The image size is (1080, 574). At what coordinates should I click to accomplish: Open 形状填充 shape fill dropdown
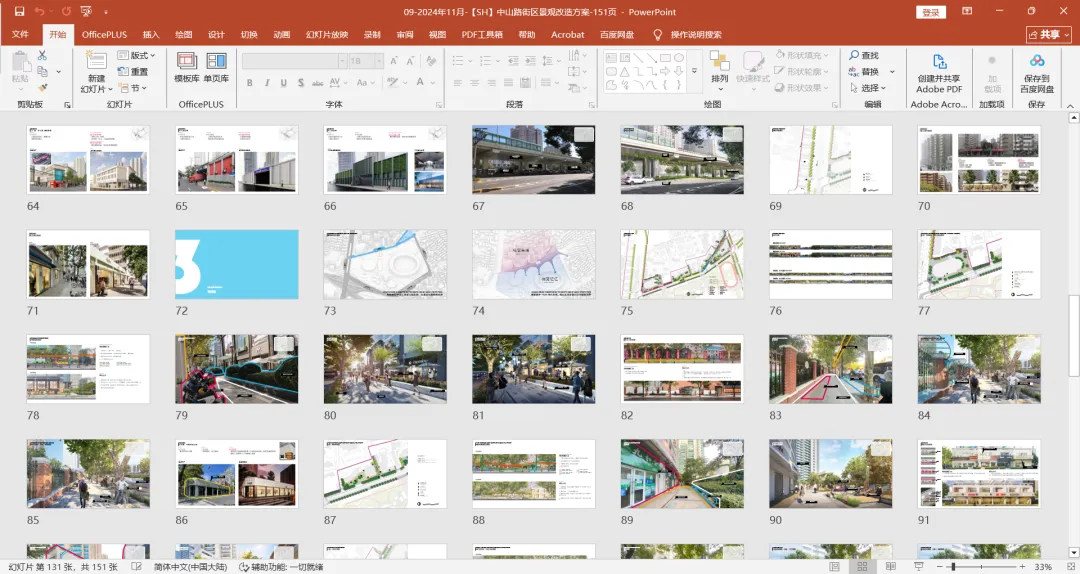(x=802, y=54)
